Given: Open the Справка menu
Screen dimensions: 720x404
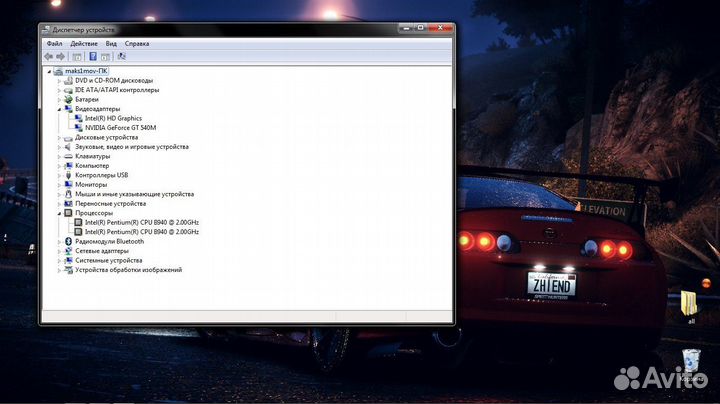Looking at the screenshot, I should pos(137,44).
